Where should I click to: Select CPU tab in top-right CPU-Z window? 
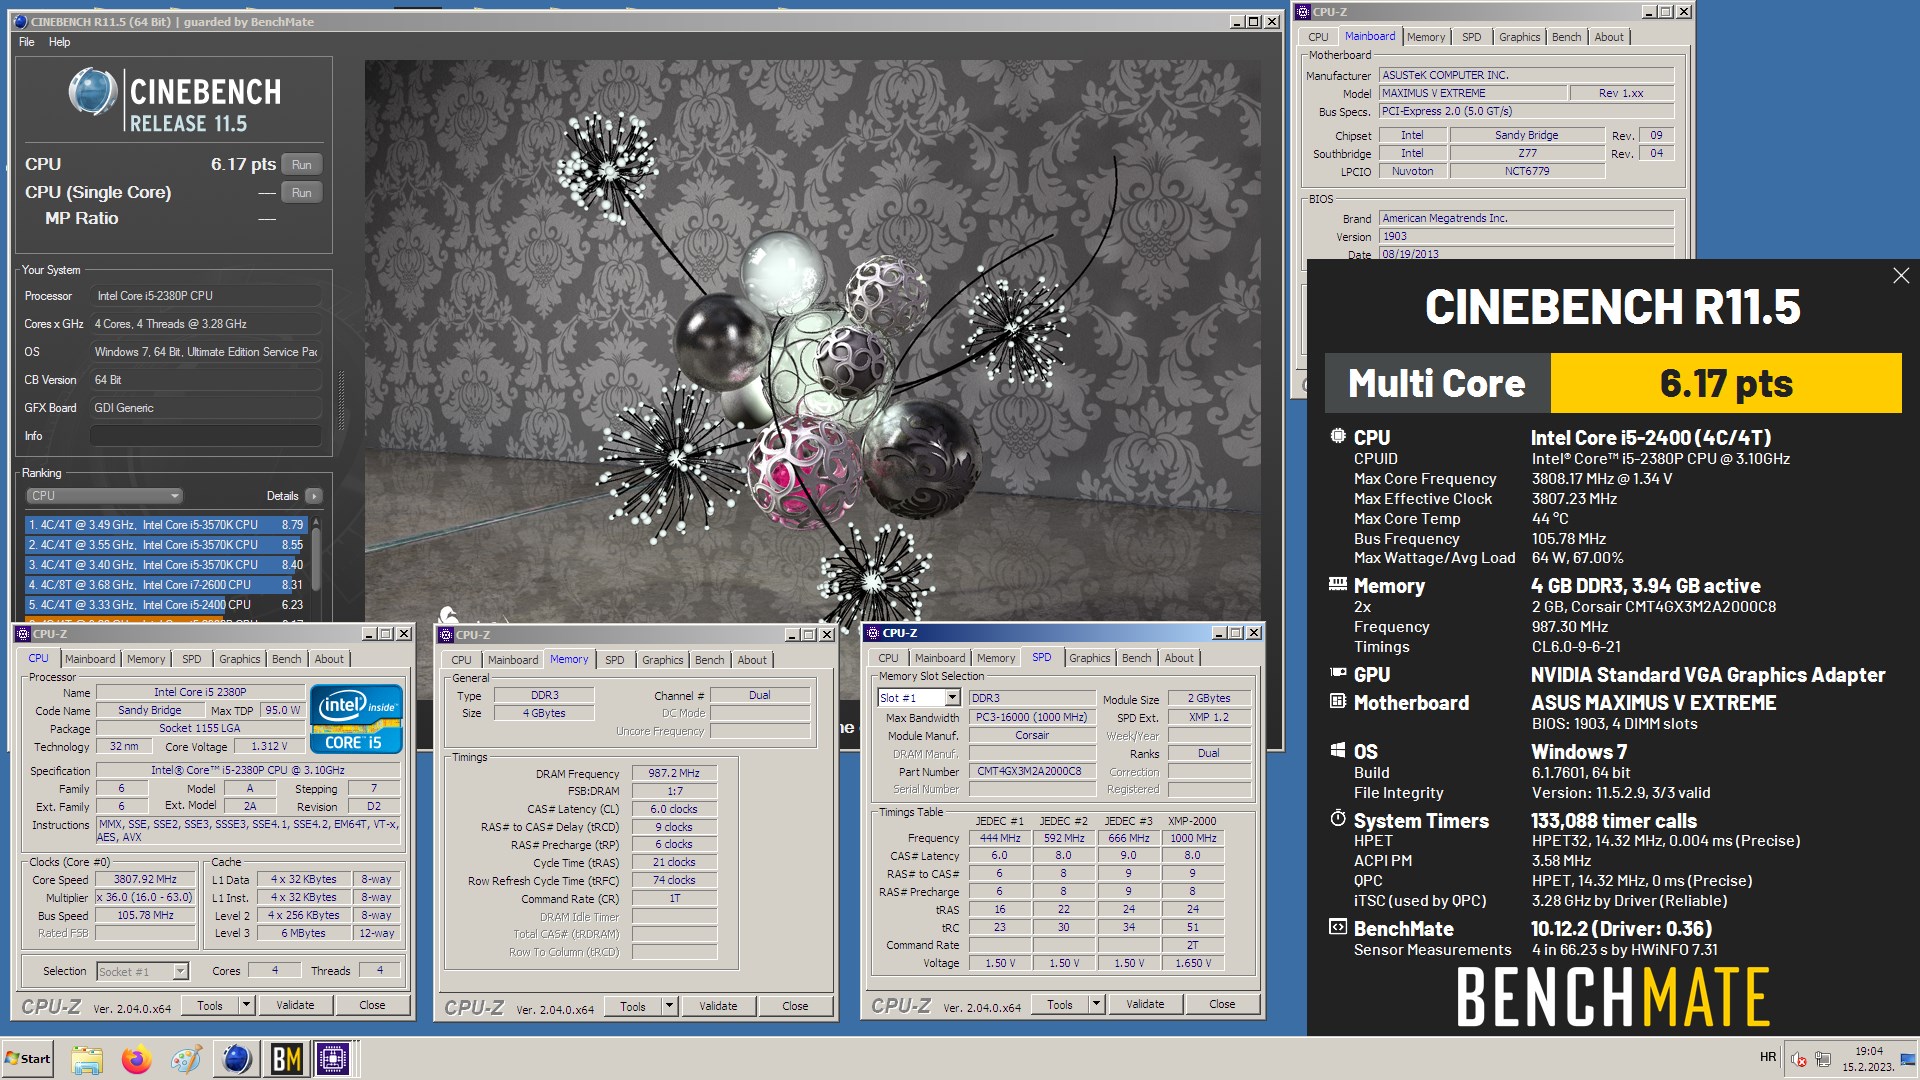(1319, 37)
